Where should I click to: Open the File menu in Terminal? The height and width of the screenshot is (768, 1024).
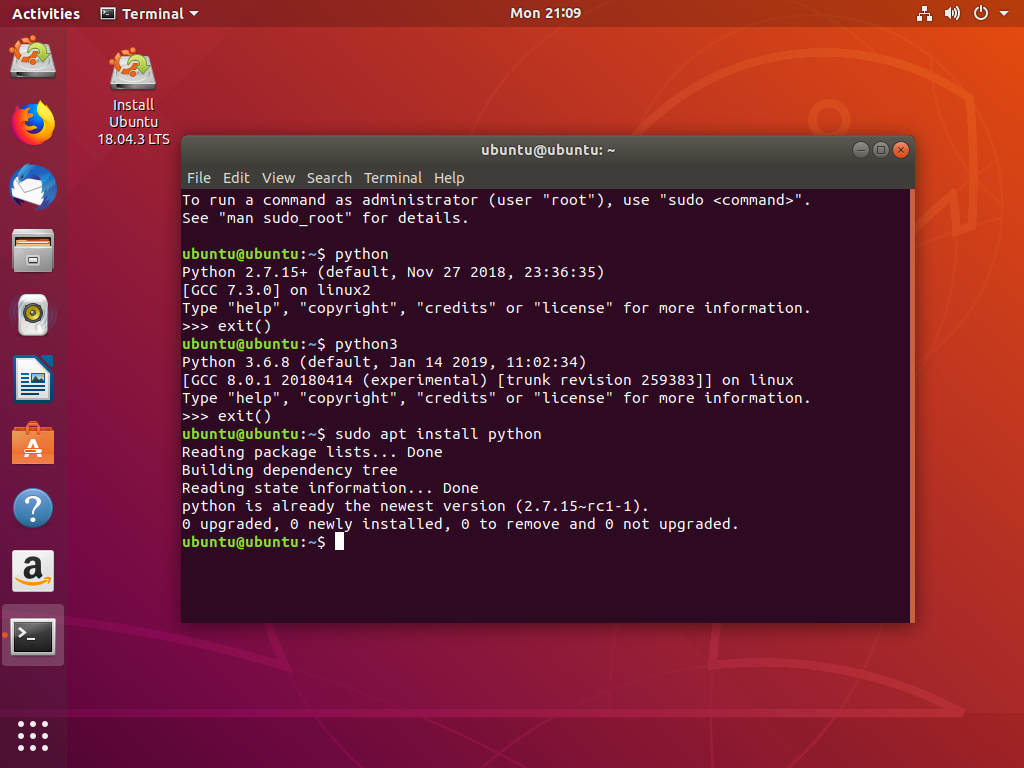click(198, 177)
